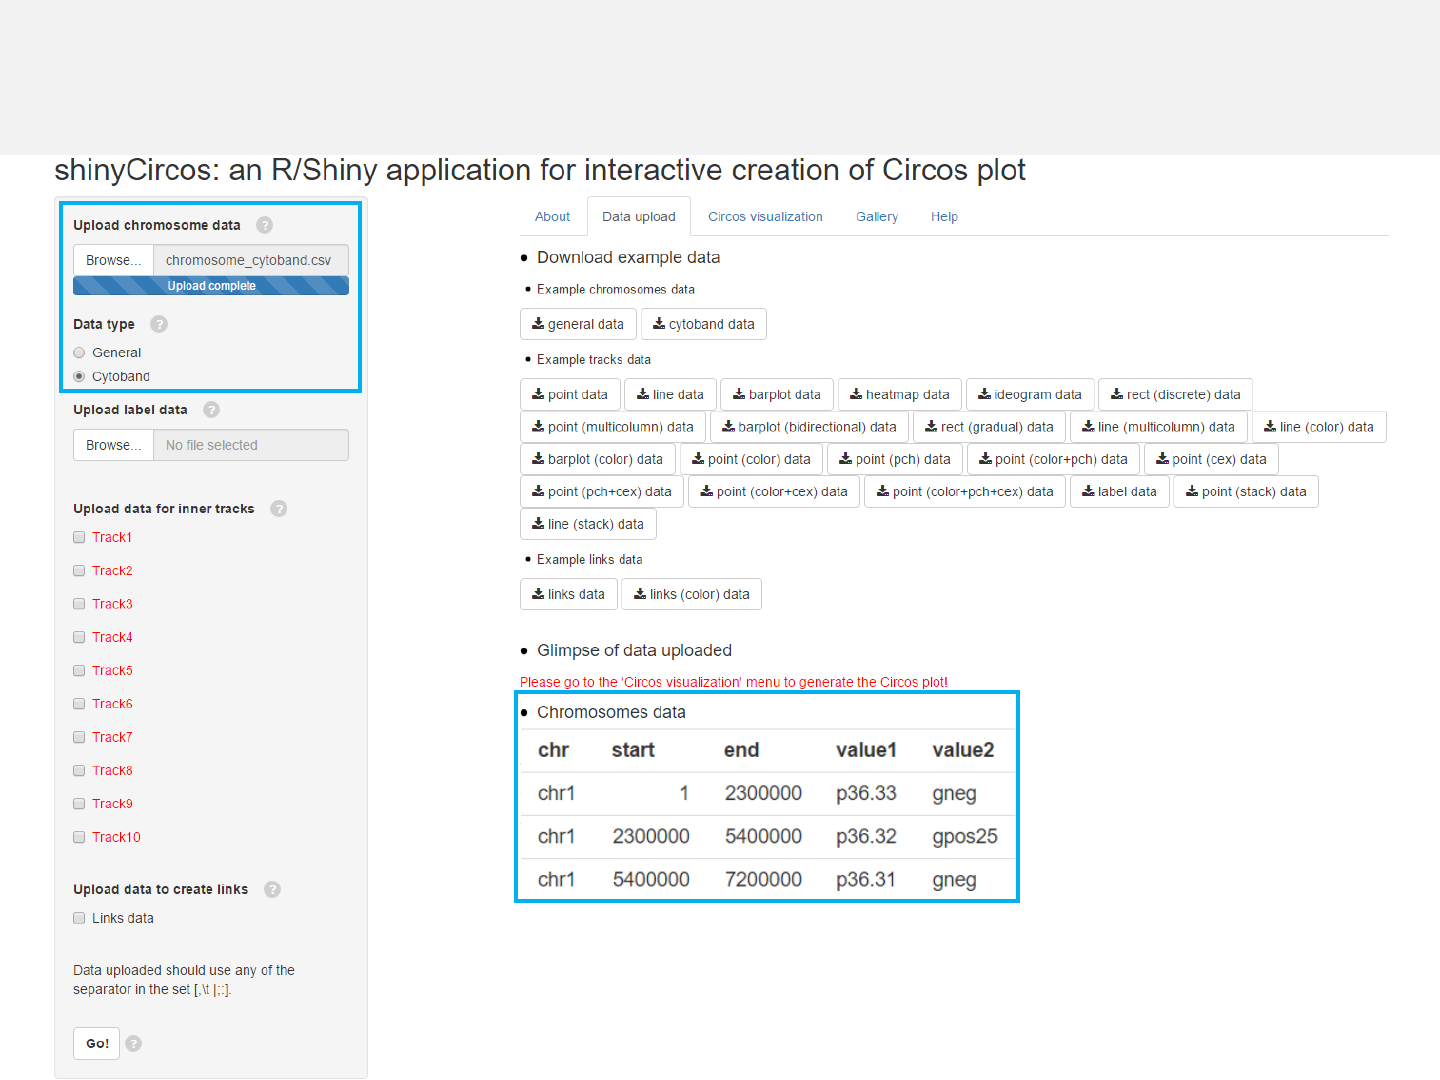The width and height of the screenshot is (1440, 1080).
Task: Open the Gallery tab
Action: [x=877, y=216]
